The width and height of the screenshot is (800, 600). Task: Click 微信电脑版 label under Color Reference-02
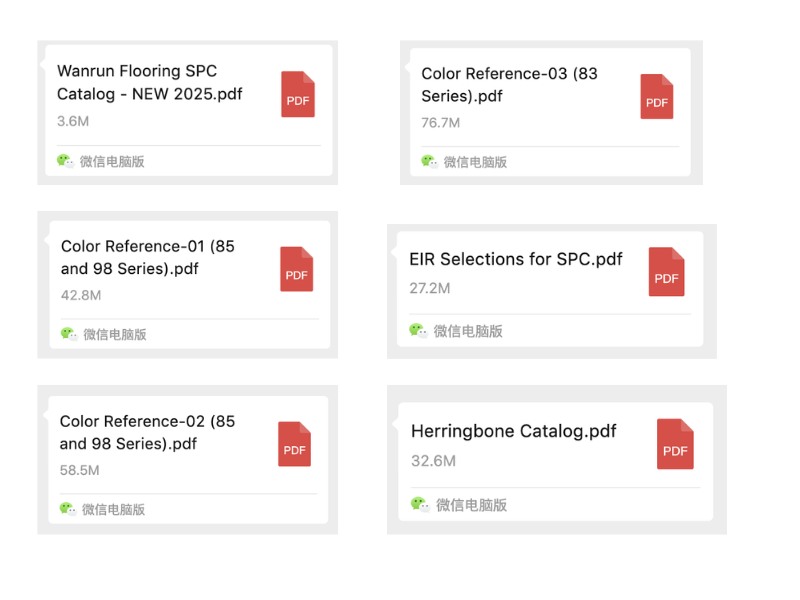[114, 509]
